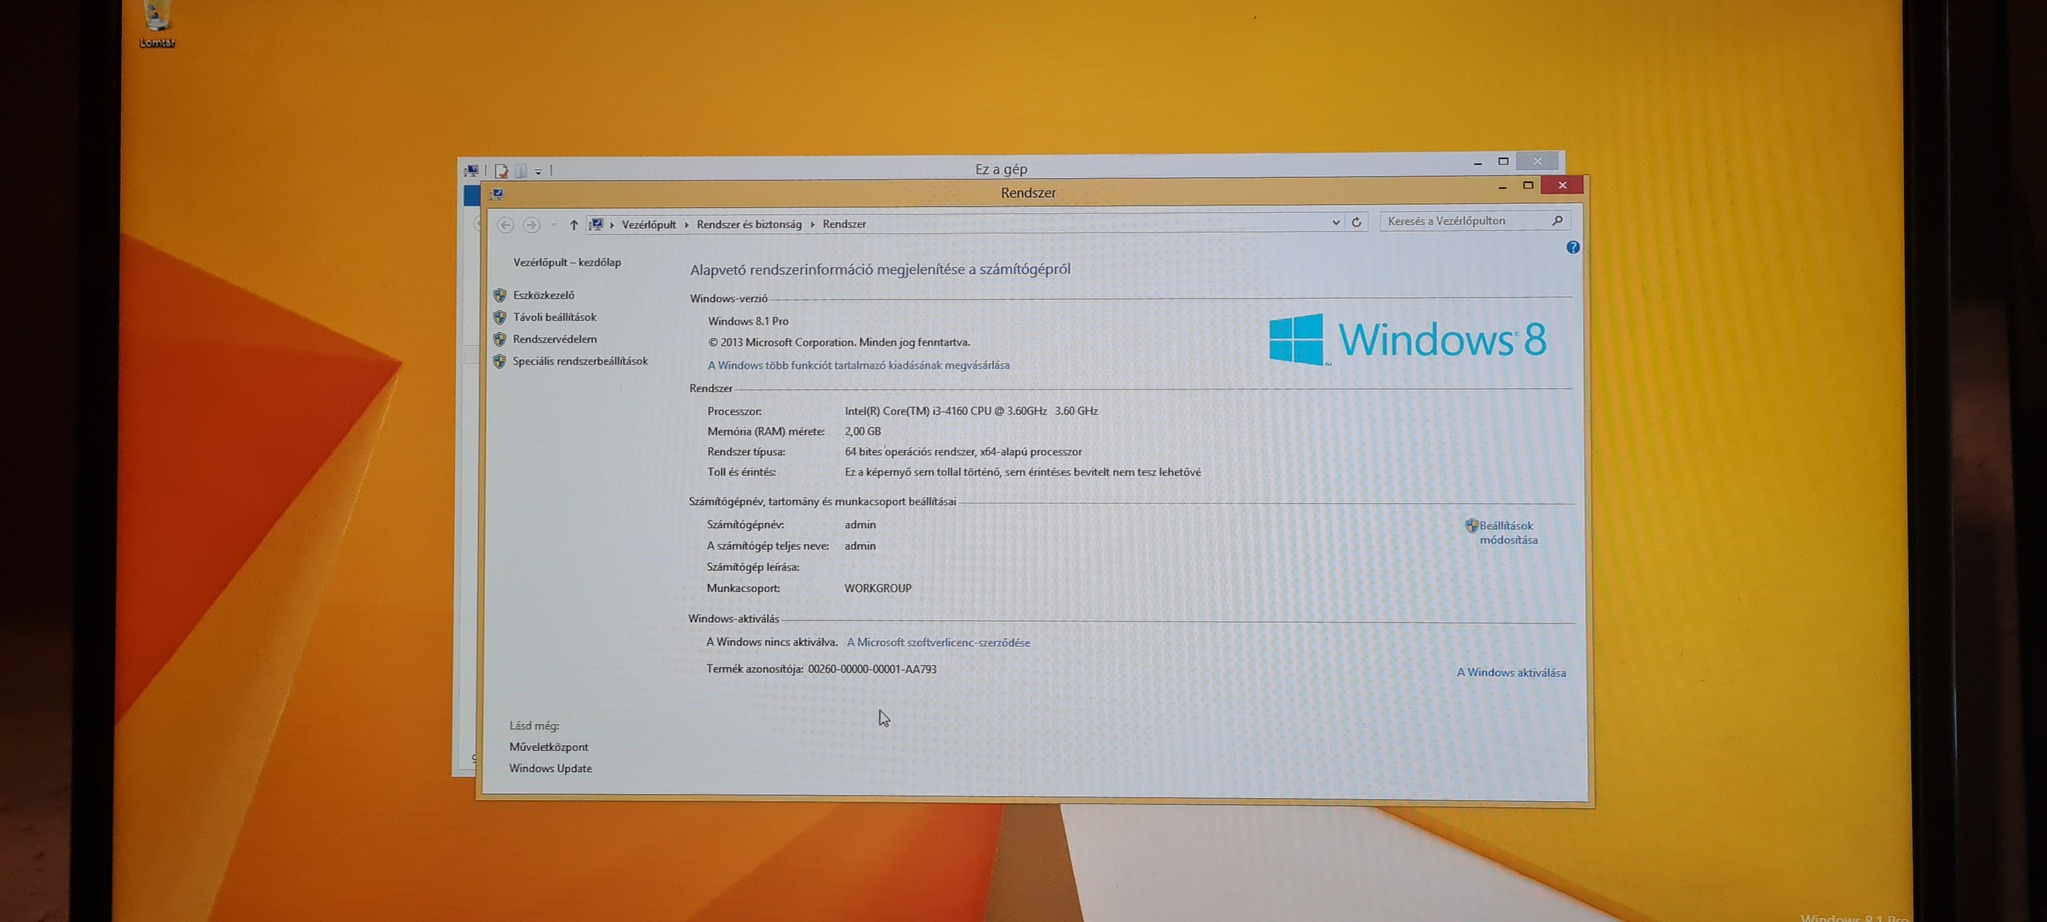The image size is (2047, 922).
Task: Select the Rendszer breadcrumb in address bar
Action: [844, 224]
